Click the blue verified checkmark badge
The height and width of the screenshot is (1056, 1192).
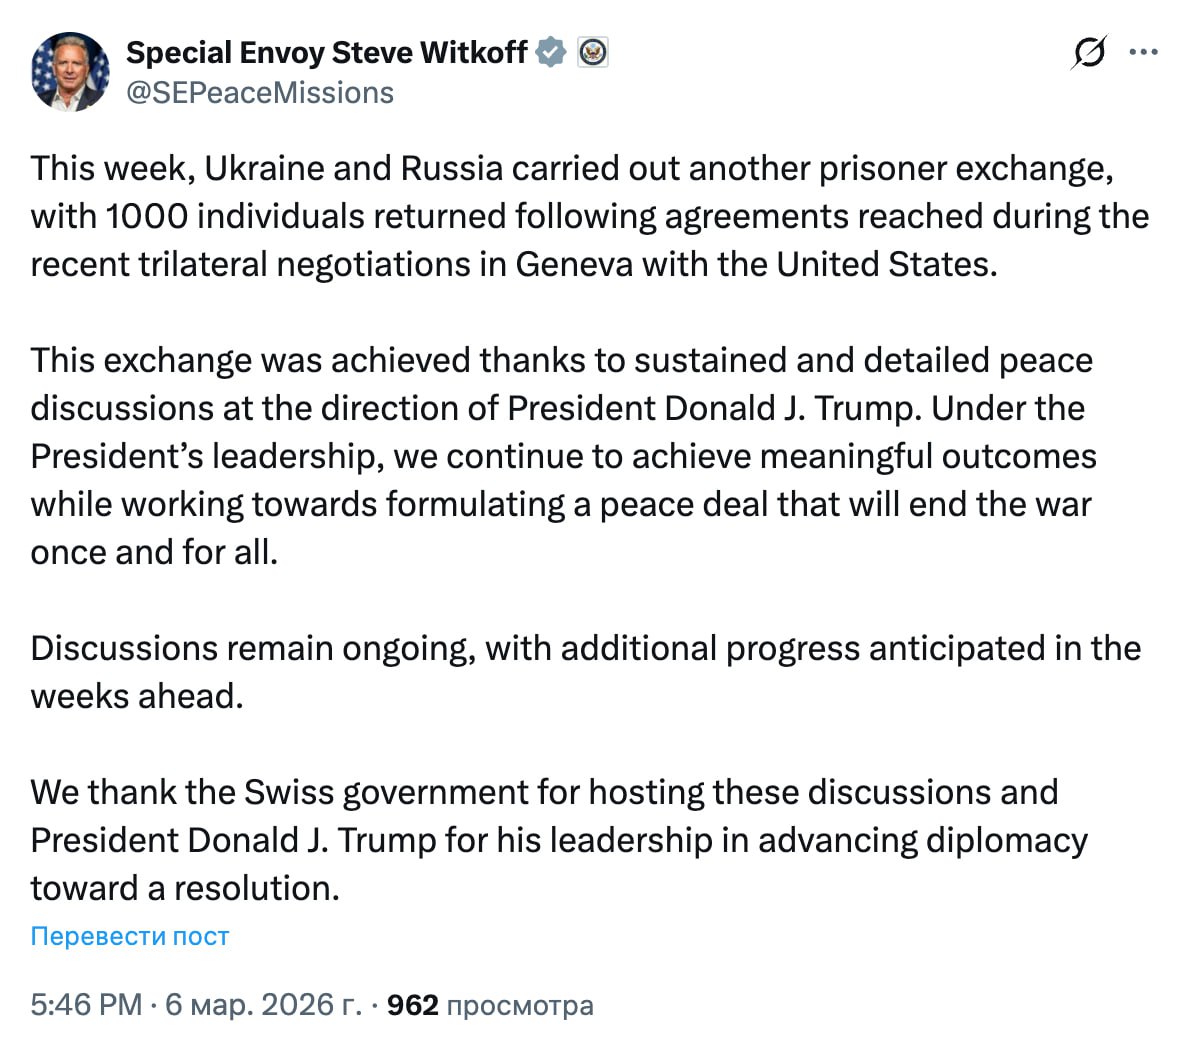[x=551, y=52]
